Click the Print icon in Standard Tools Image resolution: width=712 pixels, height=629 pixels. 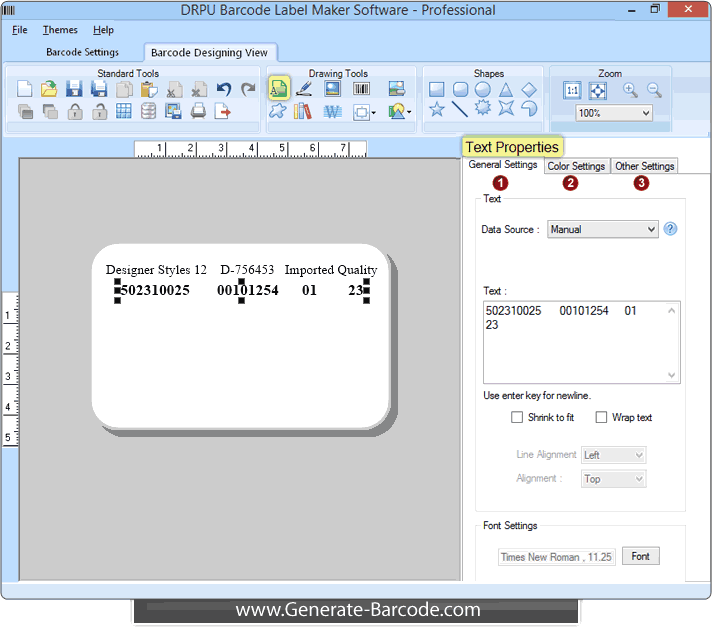pyautogui.click(x=198, y=111)
